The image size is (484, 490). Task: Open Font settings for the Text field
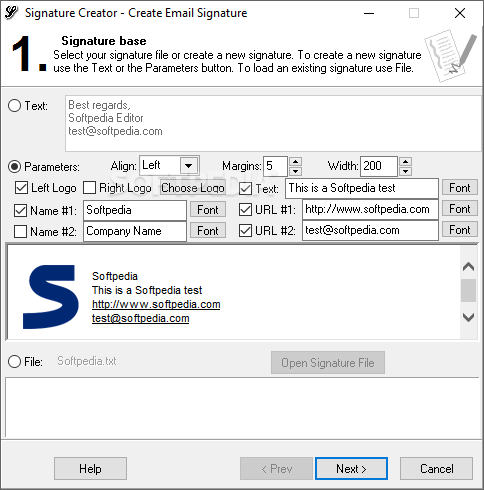(460, 188)
